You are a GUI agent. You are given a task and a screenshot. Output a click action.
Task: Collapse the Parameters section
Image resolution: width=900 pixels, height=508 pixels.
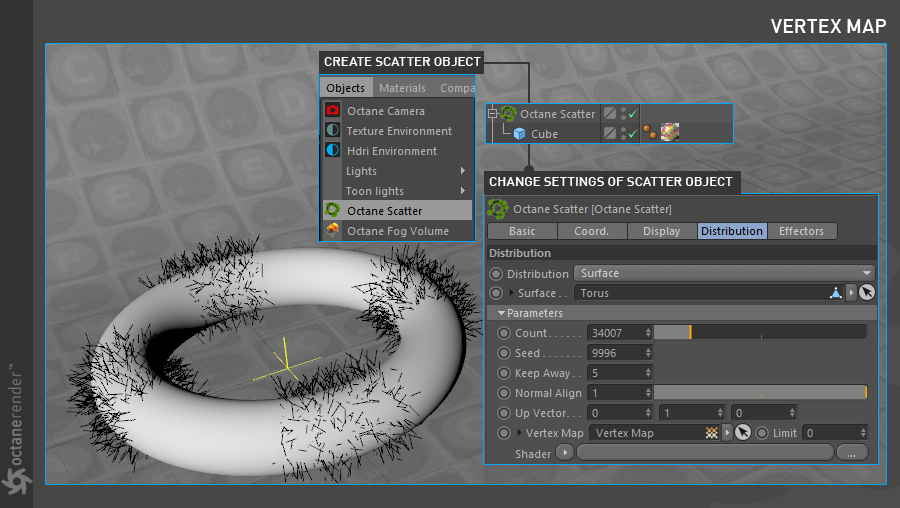[x=502, y=313]
